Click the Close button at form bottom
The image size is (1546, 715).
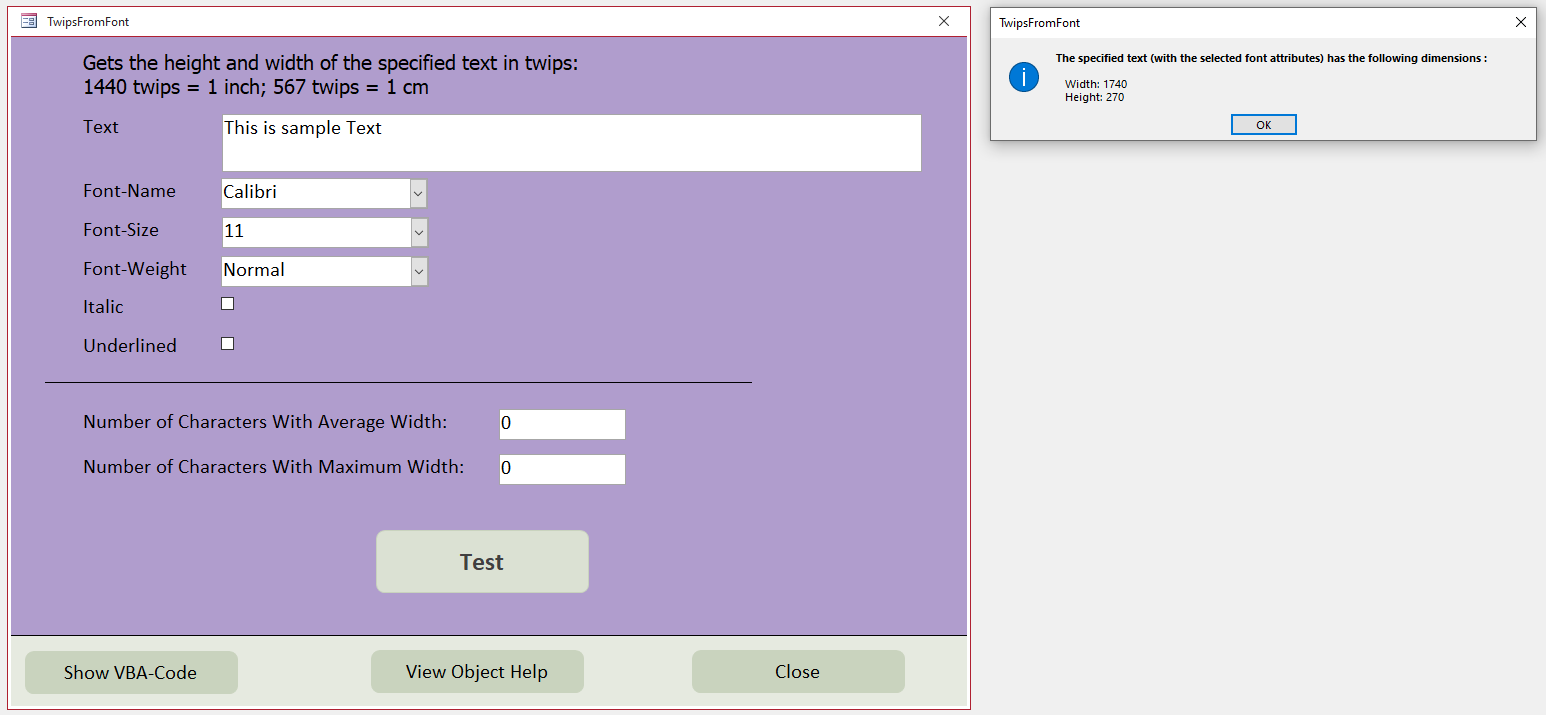pos(798,672)
